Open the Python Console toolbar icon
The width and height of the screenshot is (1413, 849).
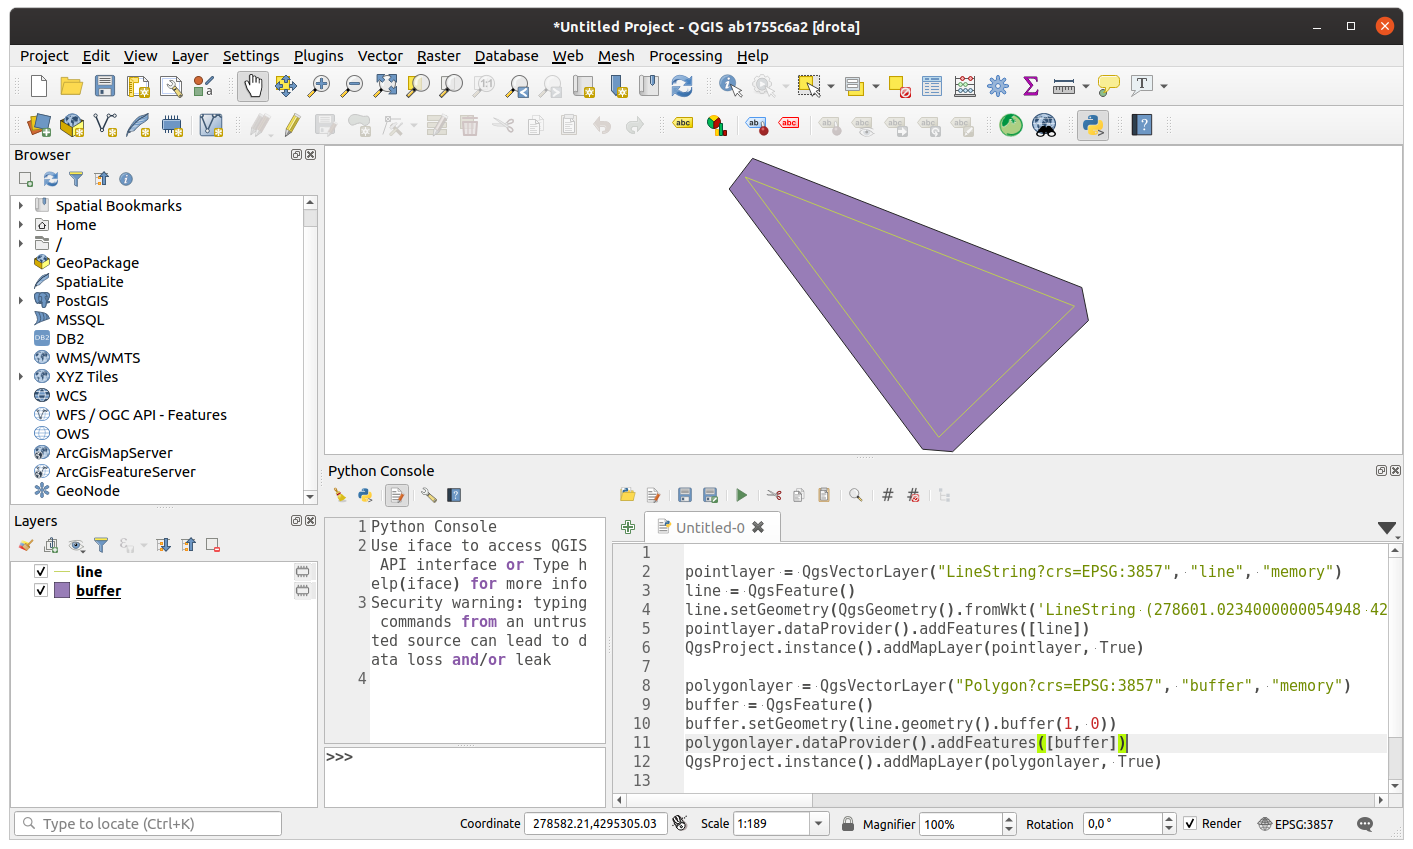click(1092, 125)
